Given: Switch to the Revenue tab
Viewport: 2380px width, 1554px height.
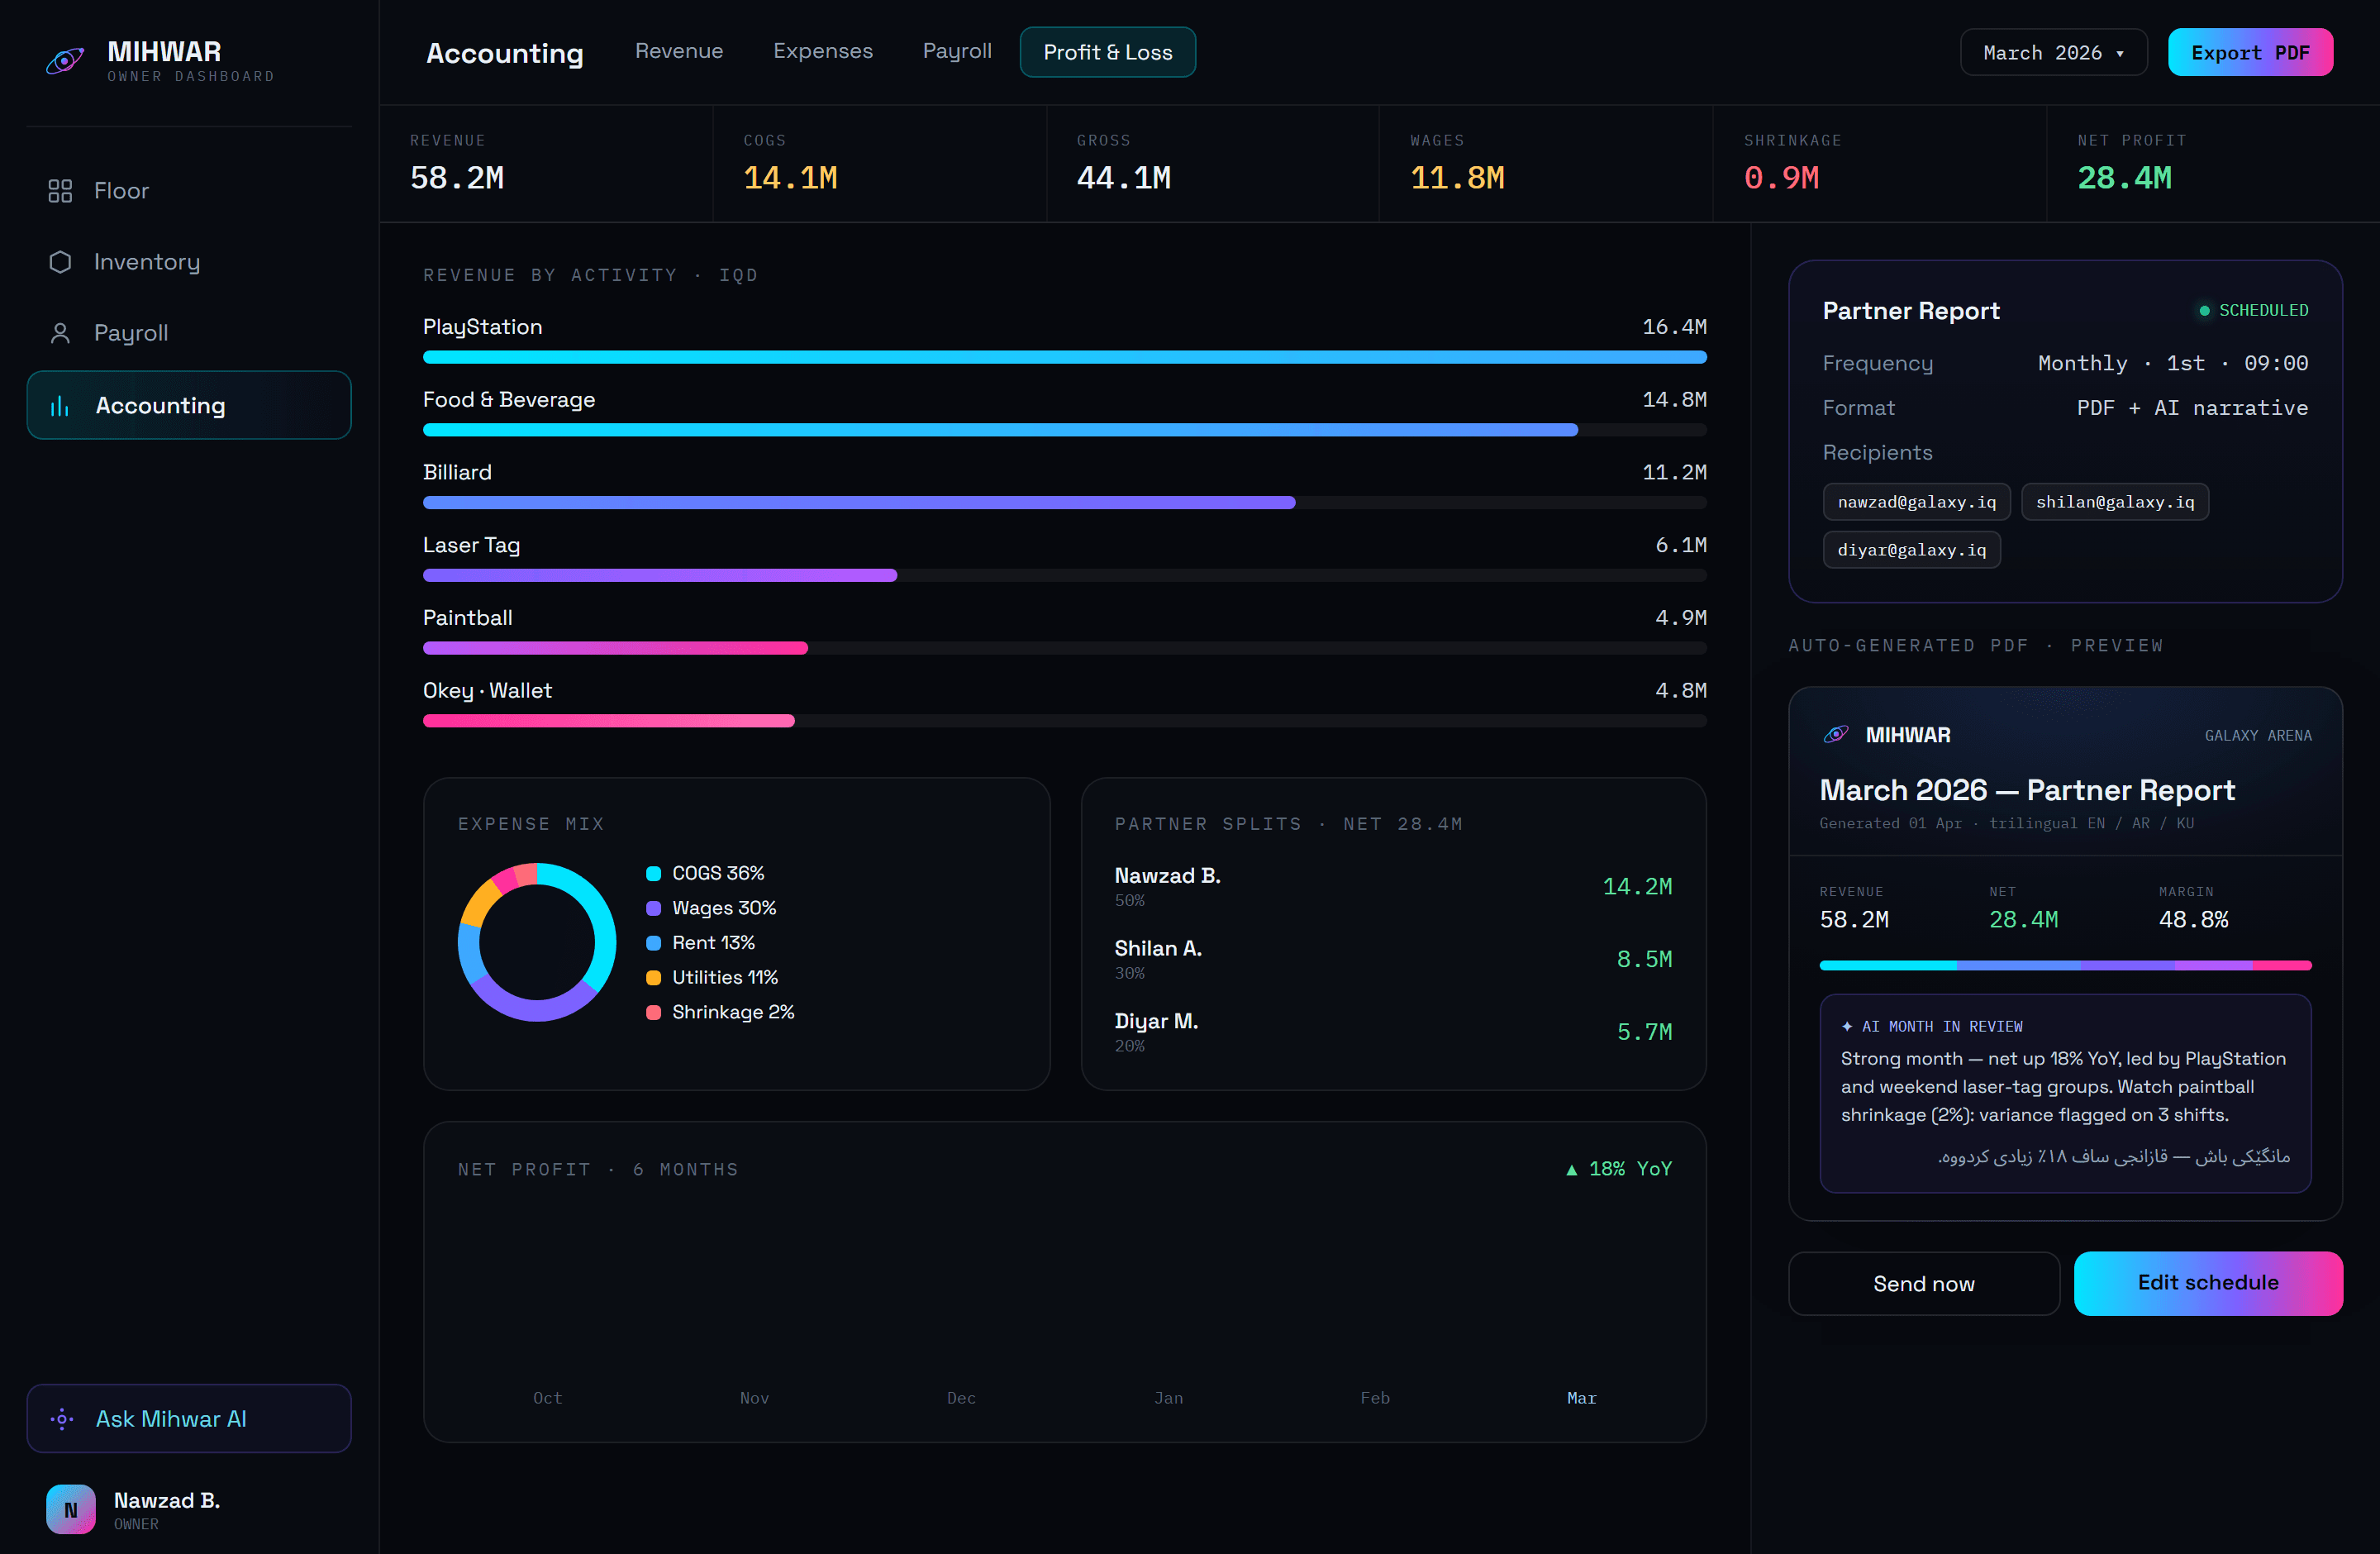Looking at the screenshot, I should 679,51.
